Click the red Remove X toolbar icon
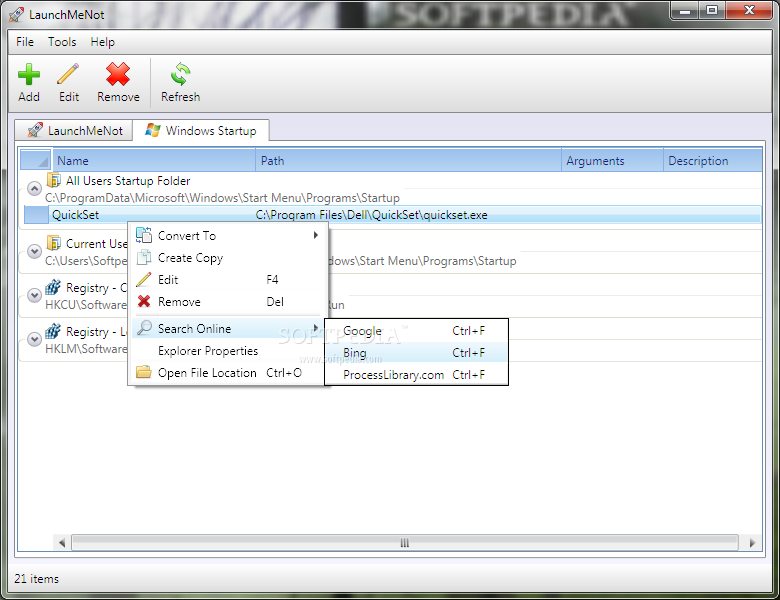This screenshot has height=600, width=780. click(x=118, y=74)
